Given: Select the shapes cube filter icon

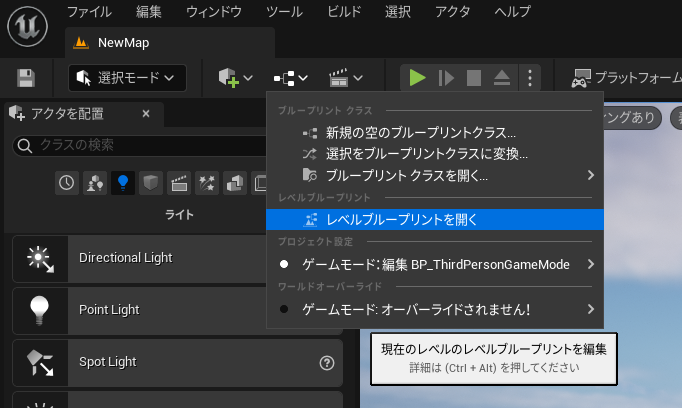Looking at the screenshot, I should point(150,183).
